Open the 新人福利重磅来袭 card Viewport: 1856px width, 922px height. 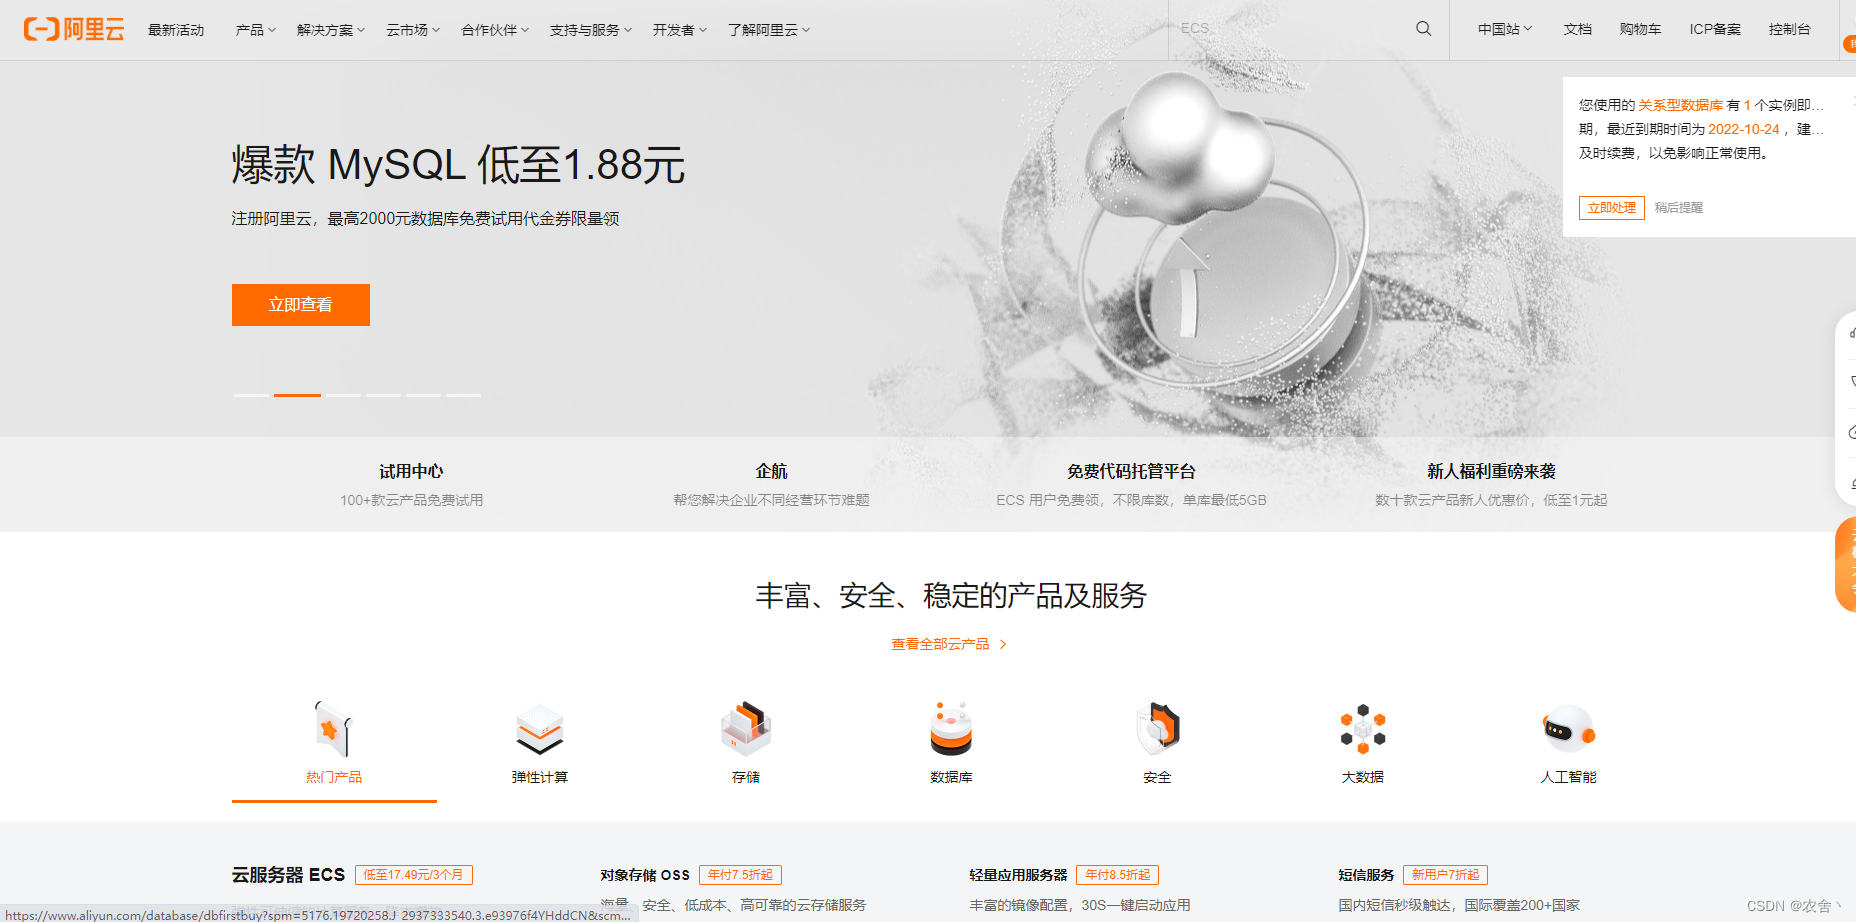click(x=1491, y=484)
